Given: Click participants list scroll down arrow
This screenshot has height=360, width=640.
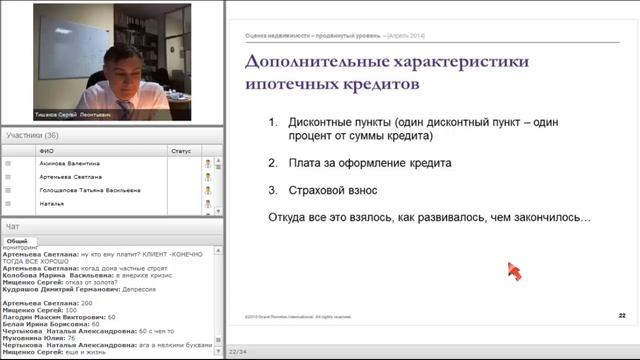Looking at the screenshot, I should pos(218,211).
